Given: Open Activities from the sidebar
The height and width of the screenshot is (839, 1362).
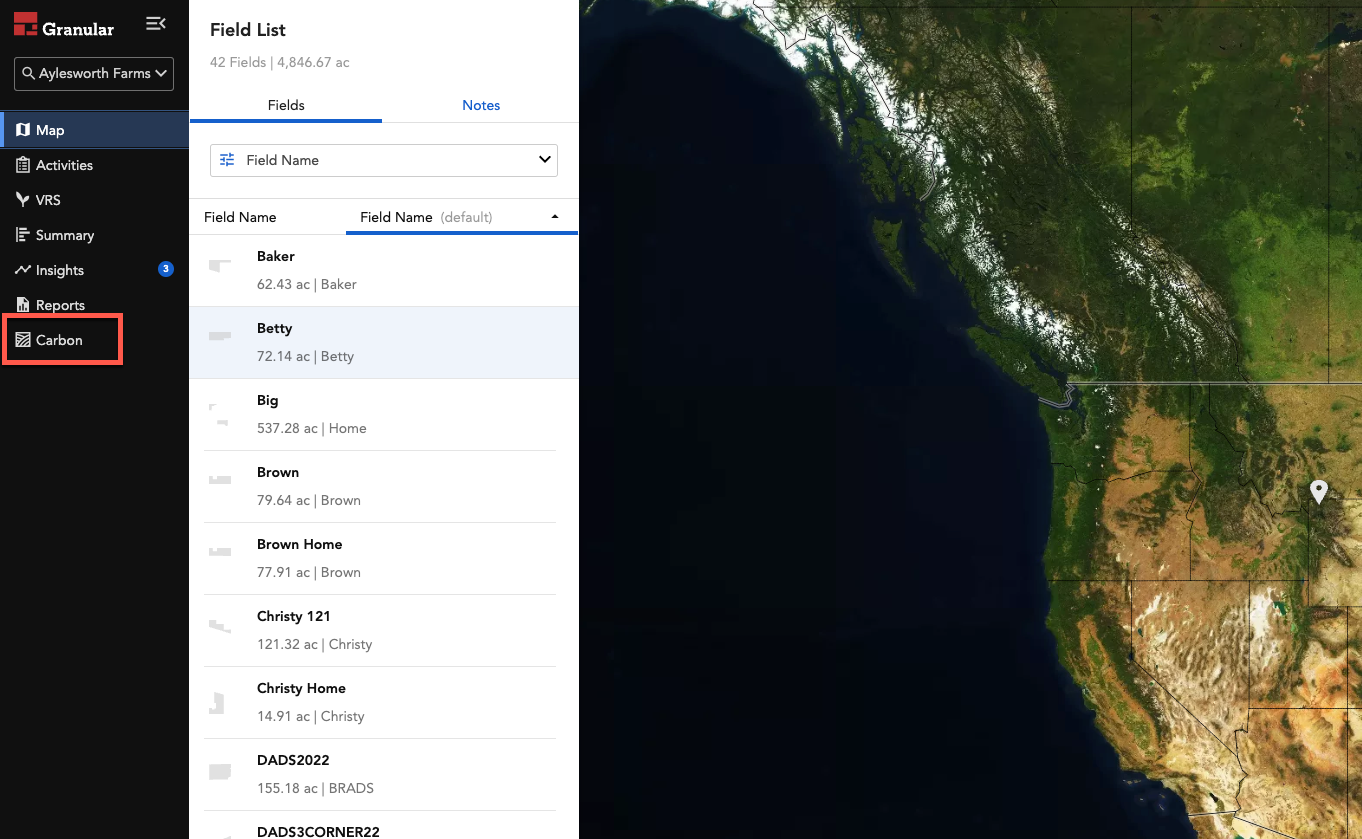Looking at the screenshot, I should click(94, 165).
